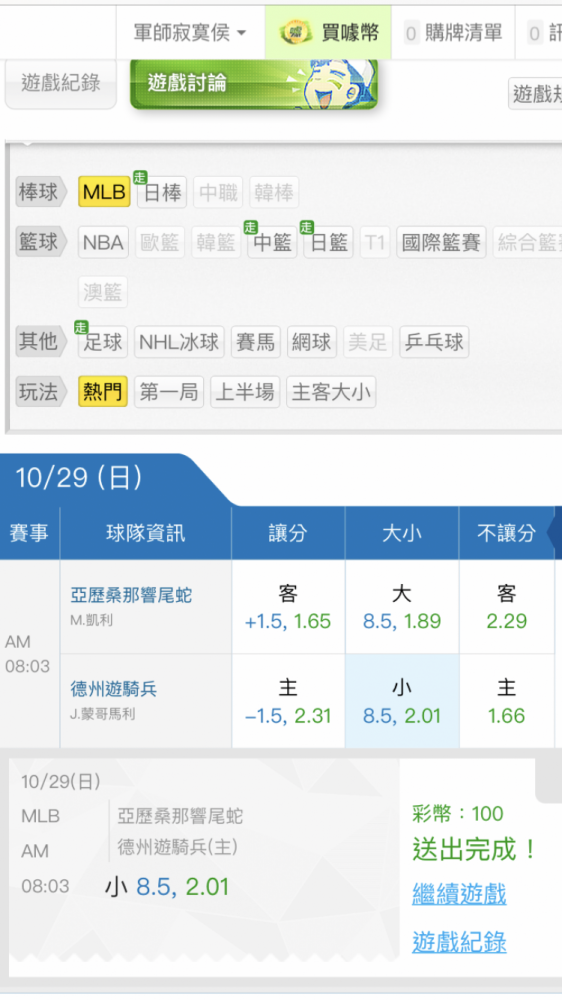Open 亞歷桑那響尾蛇 team link in table

click(x=131, y=596)
